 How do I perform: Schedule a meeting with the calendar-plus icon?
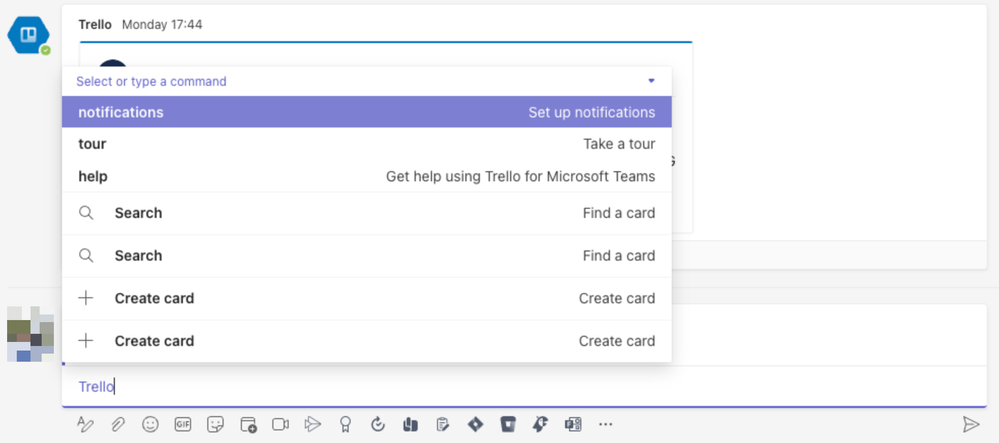248,425
